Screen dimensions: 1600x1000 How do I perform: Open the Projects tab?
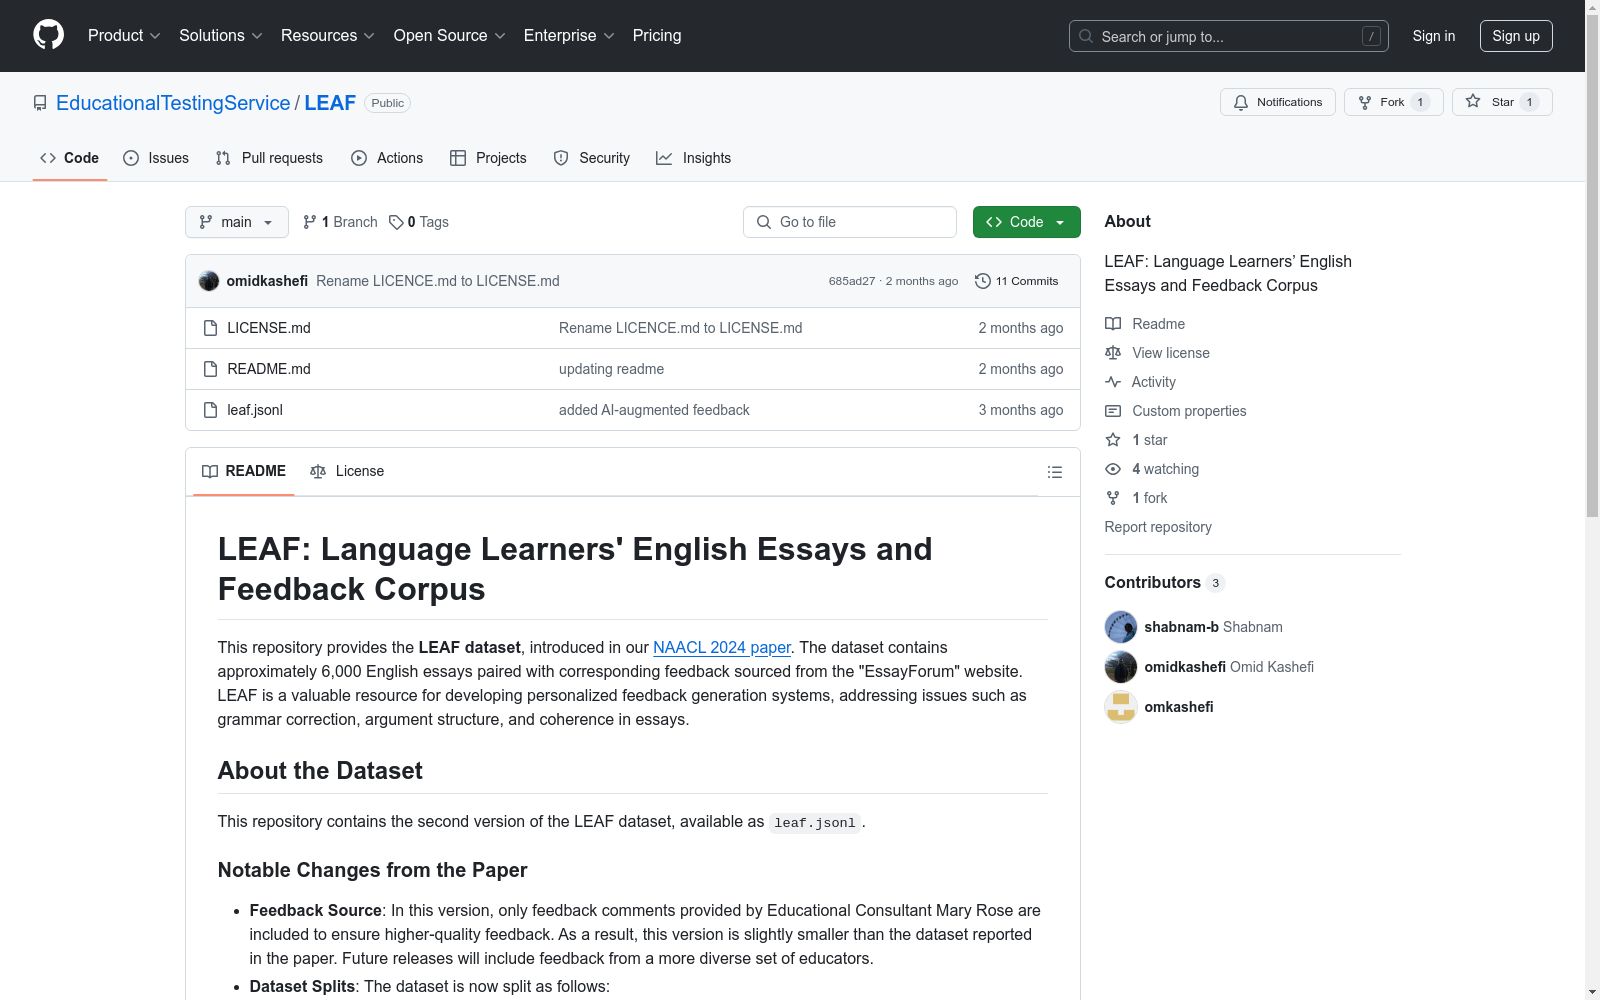pos(488,158)
